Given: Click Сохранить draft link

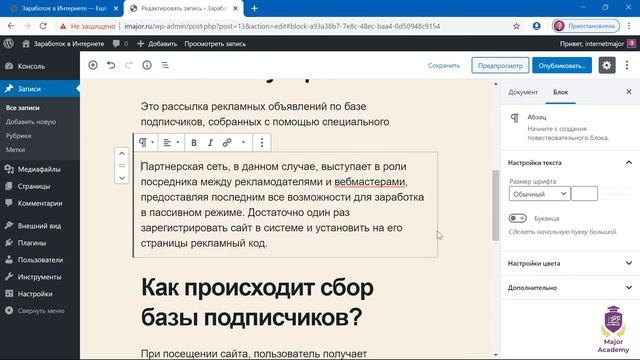Looking at the screenshot, I should pyautogui.click(x=444, y=65).
